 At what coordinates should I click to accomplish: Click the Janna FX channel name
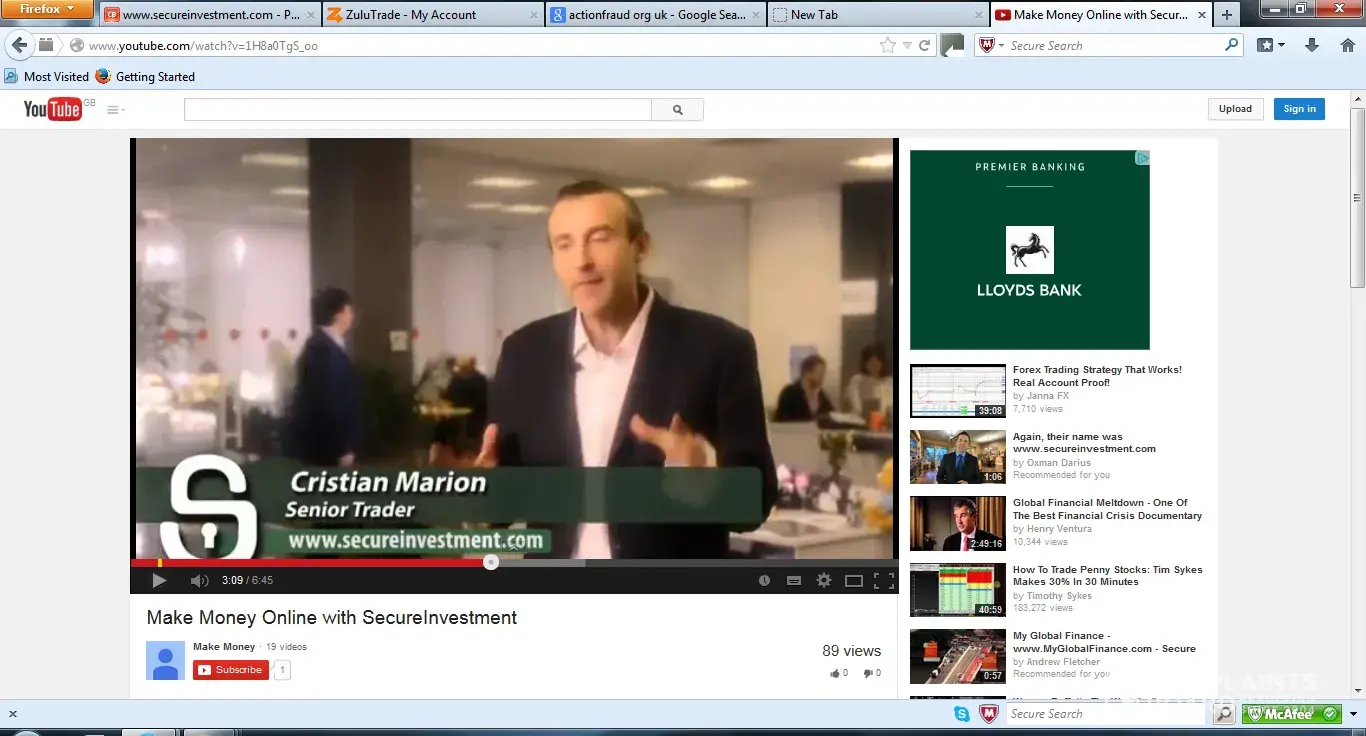(x=1048, y=396)
